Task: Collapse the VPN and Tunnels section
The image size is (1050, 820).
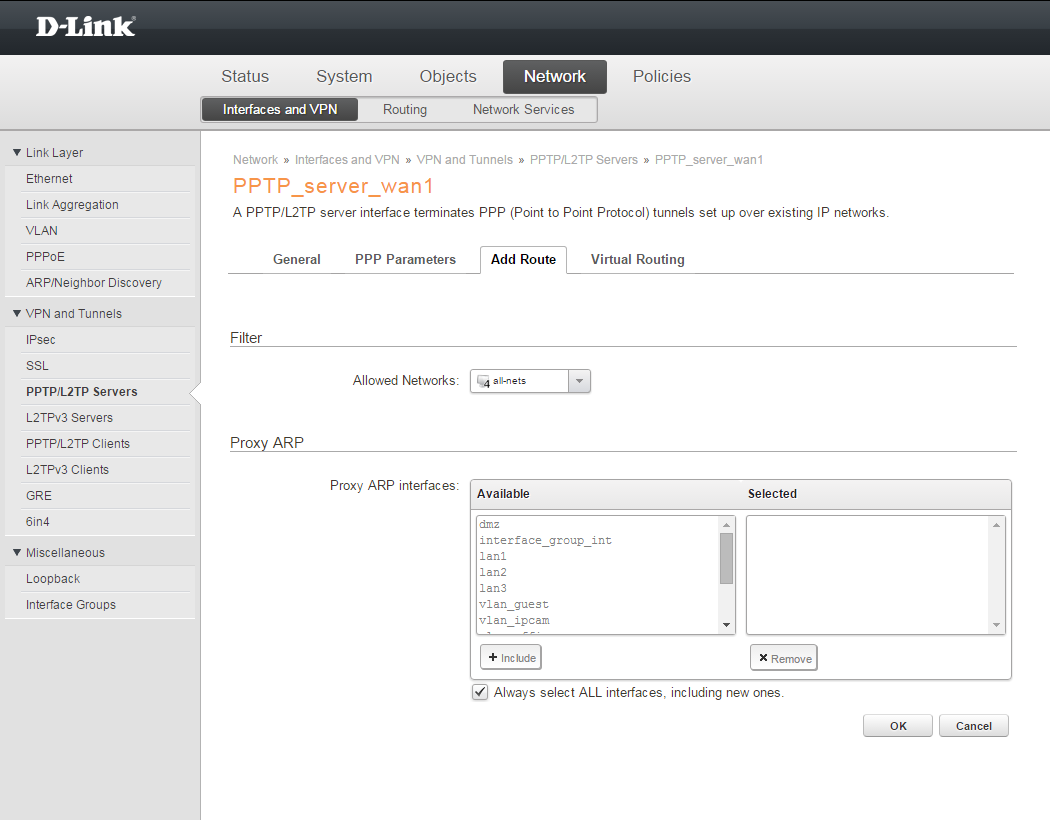Action: [x=17, y=314]
